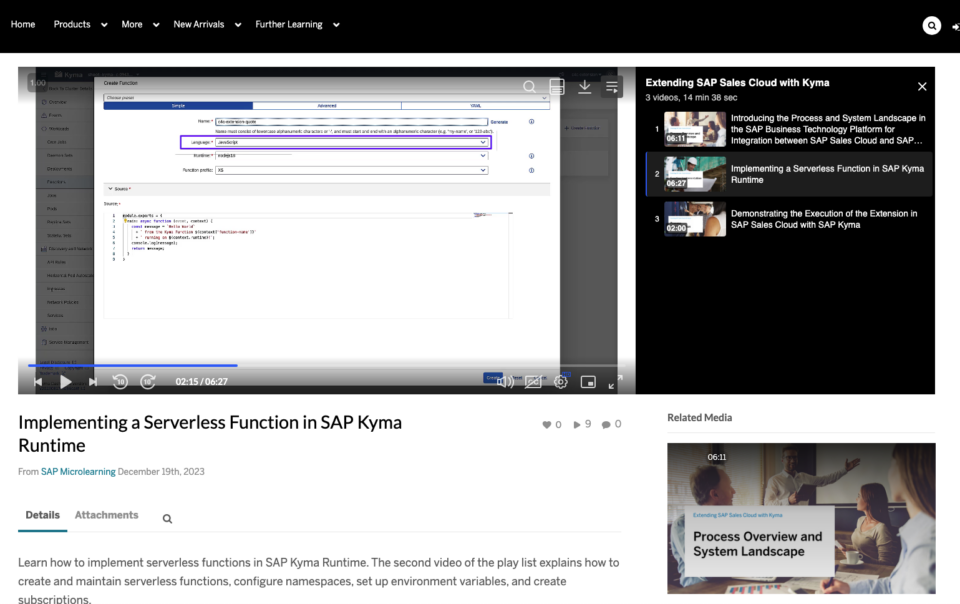The width and height of the screenshot is (960, 604).
Task: Mute the video using the speaker icon
Action: click(505, 382)
